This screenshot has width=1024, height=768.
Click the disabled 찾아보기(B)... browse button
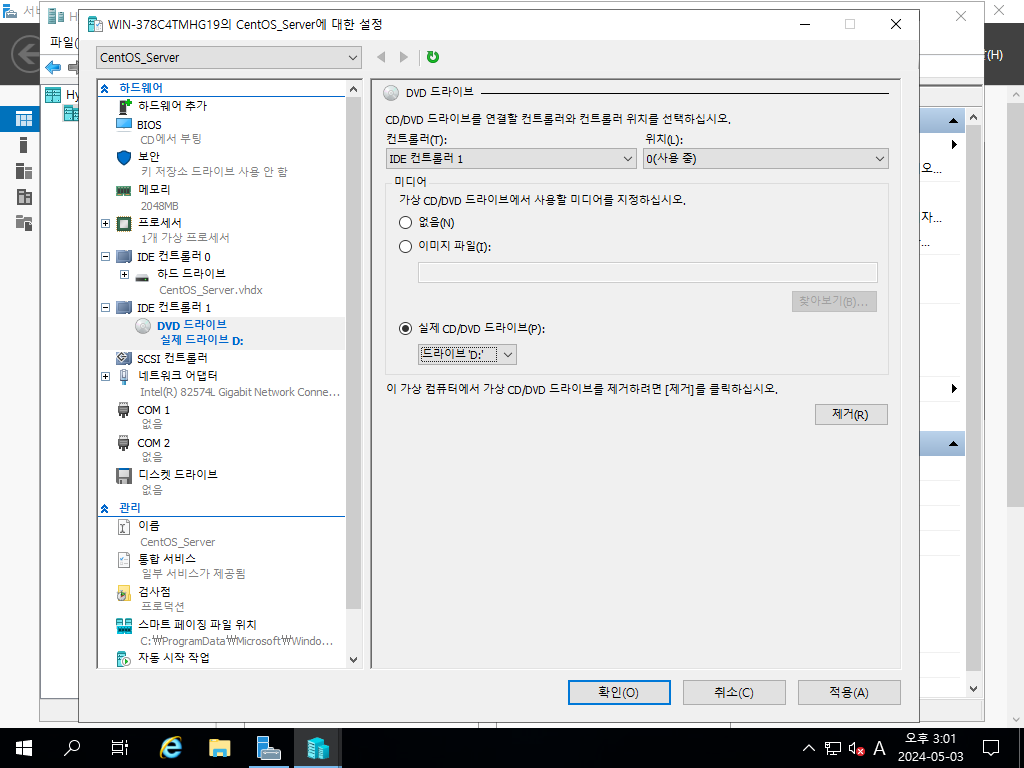(x=834, y=302)
